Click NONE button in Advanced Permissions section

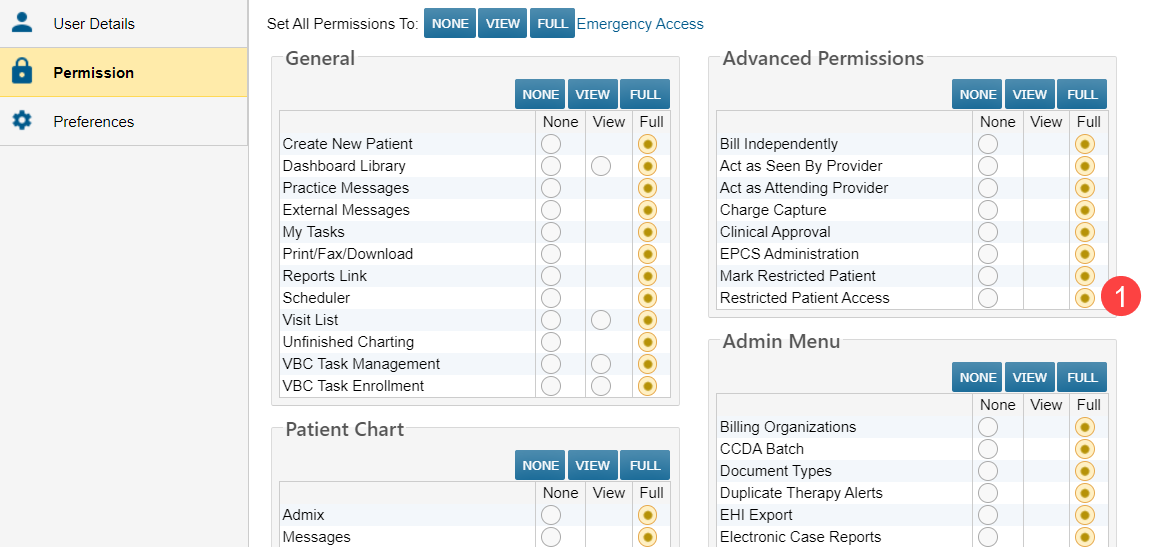coord(977,94)
